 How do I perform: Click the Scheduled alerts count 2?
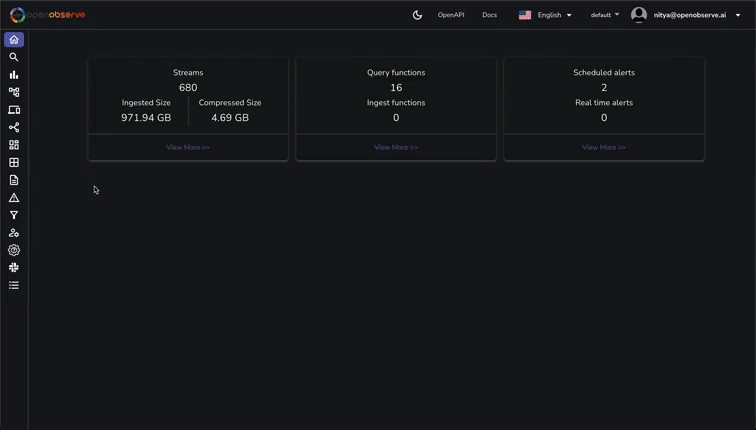[604, 88]
